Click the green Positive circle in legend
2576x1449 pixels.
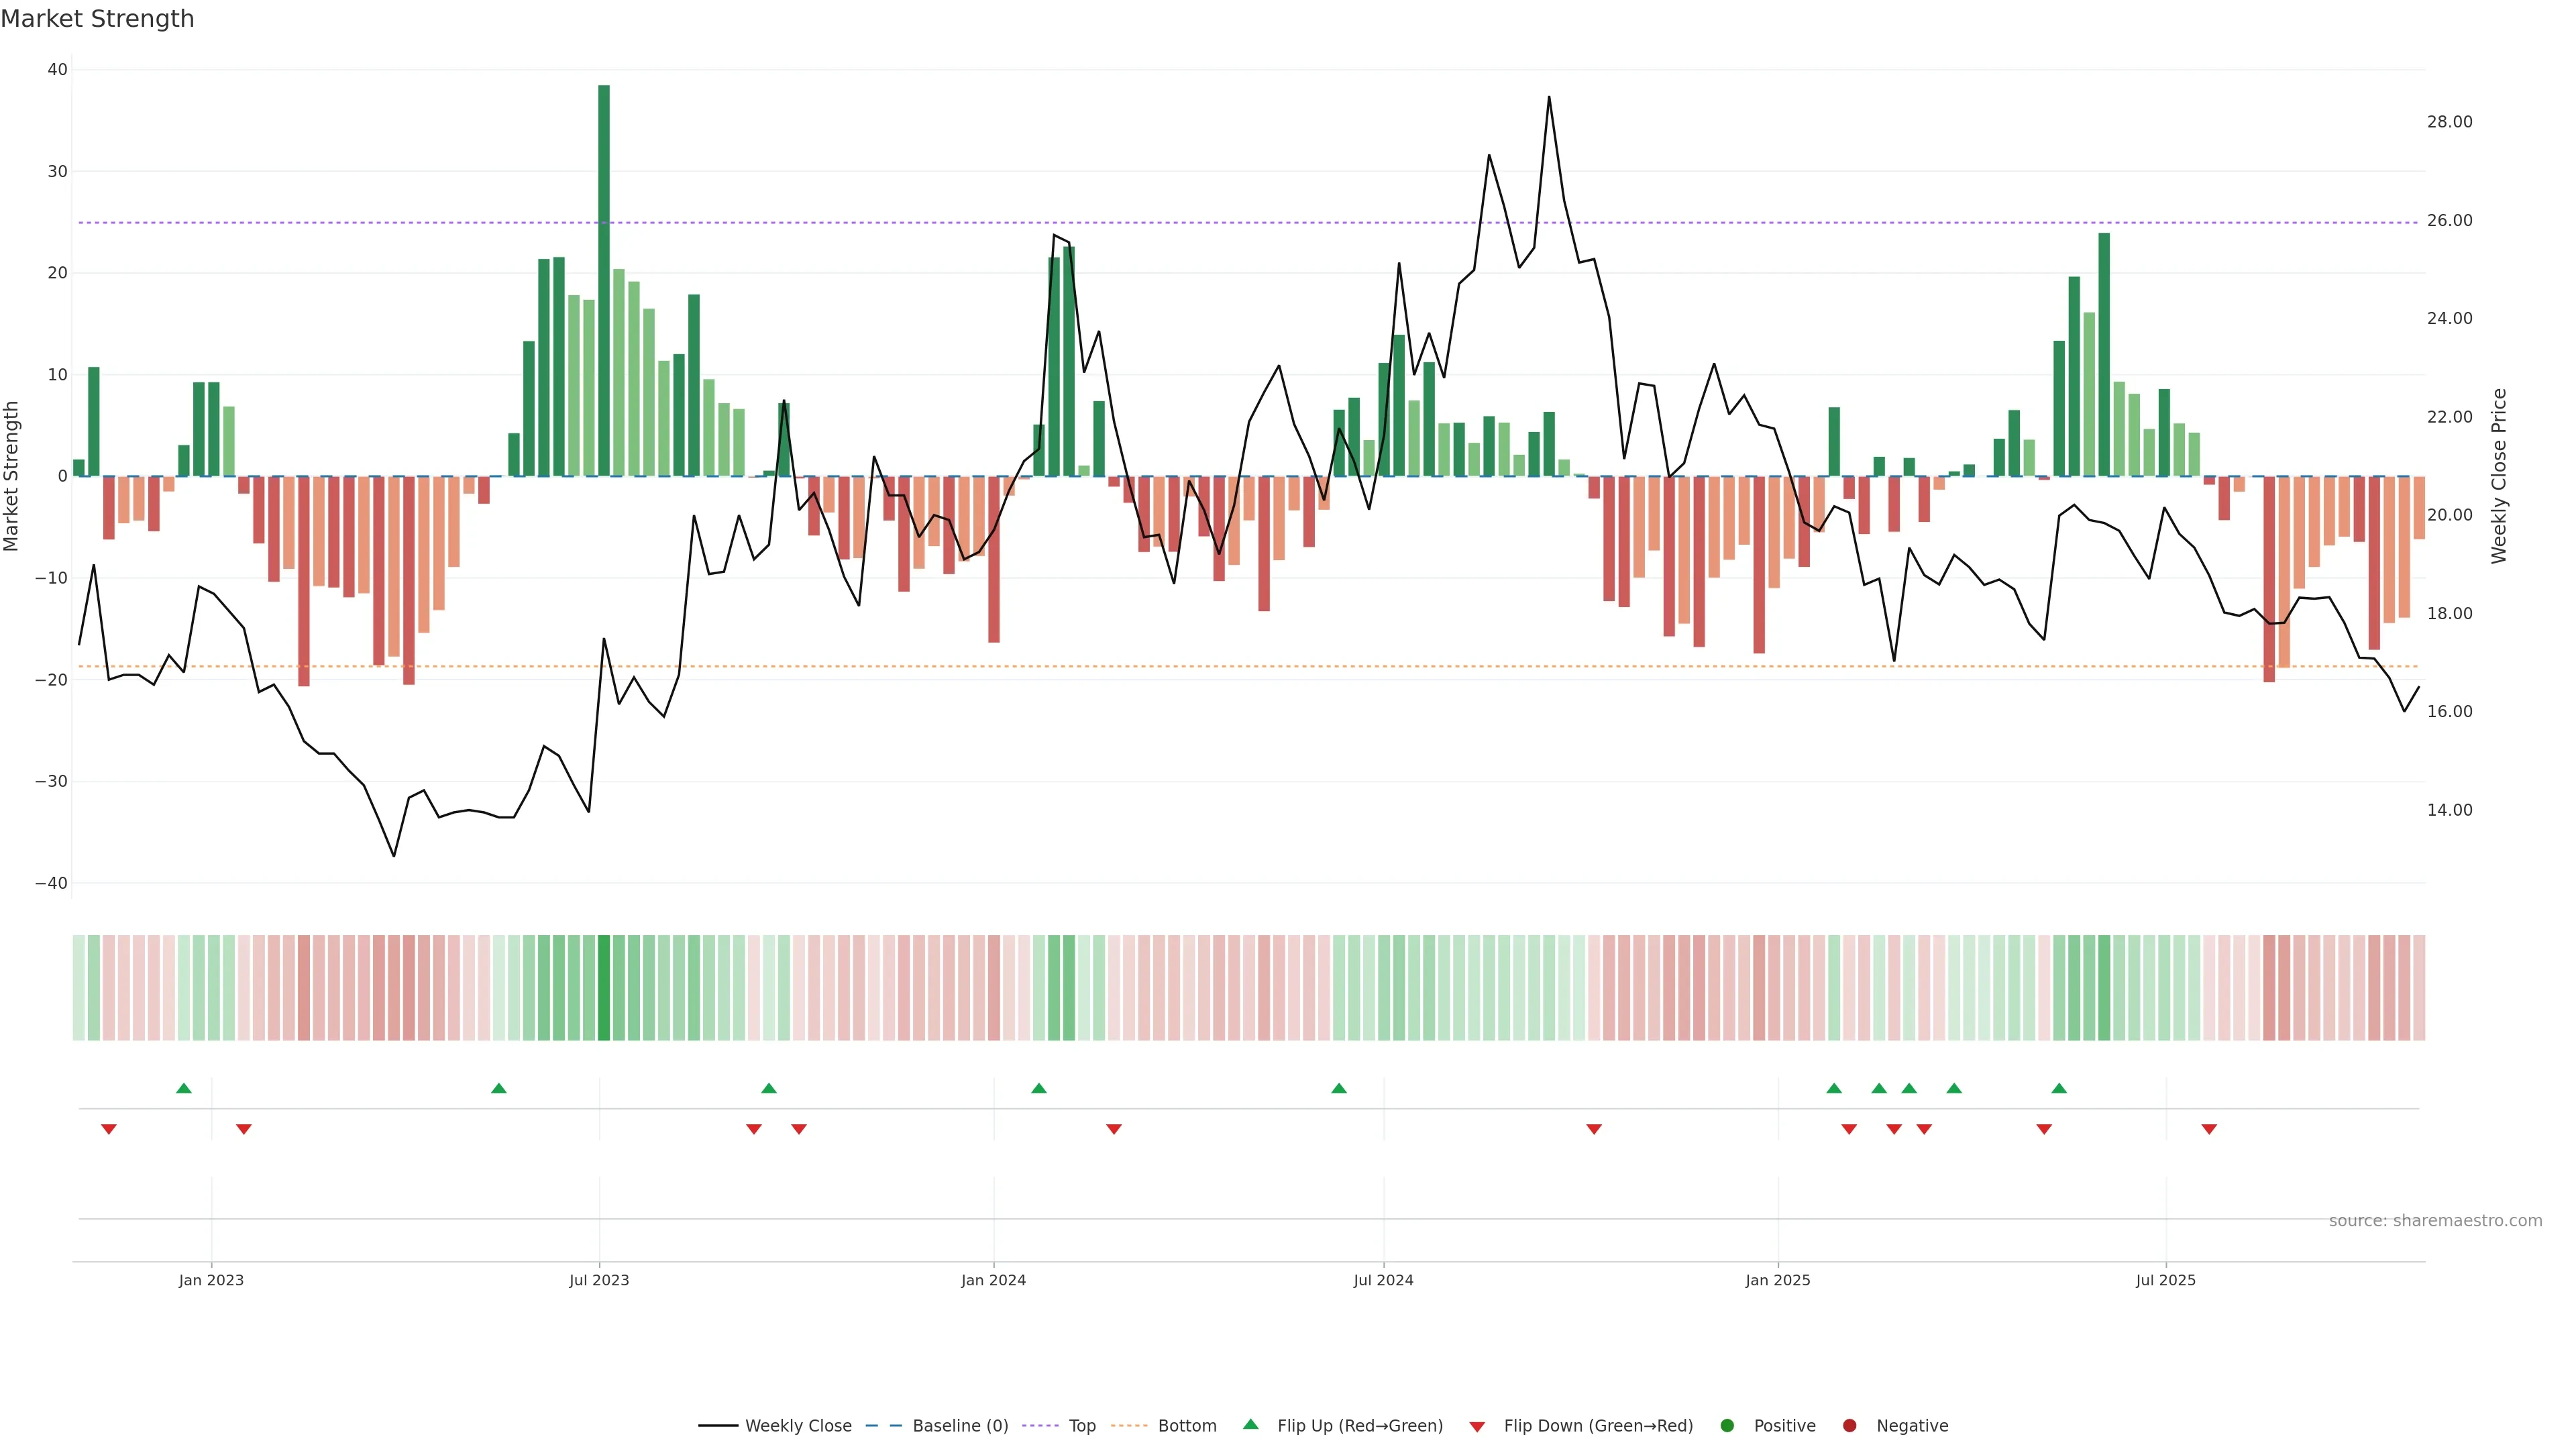pyautogui.click(x=1727, y=1426)
